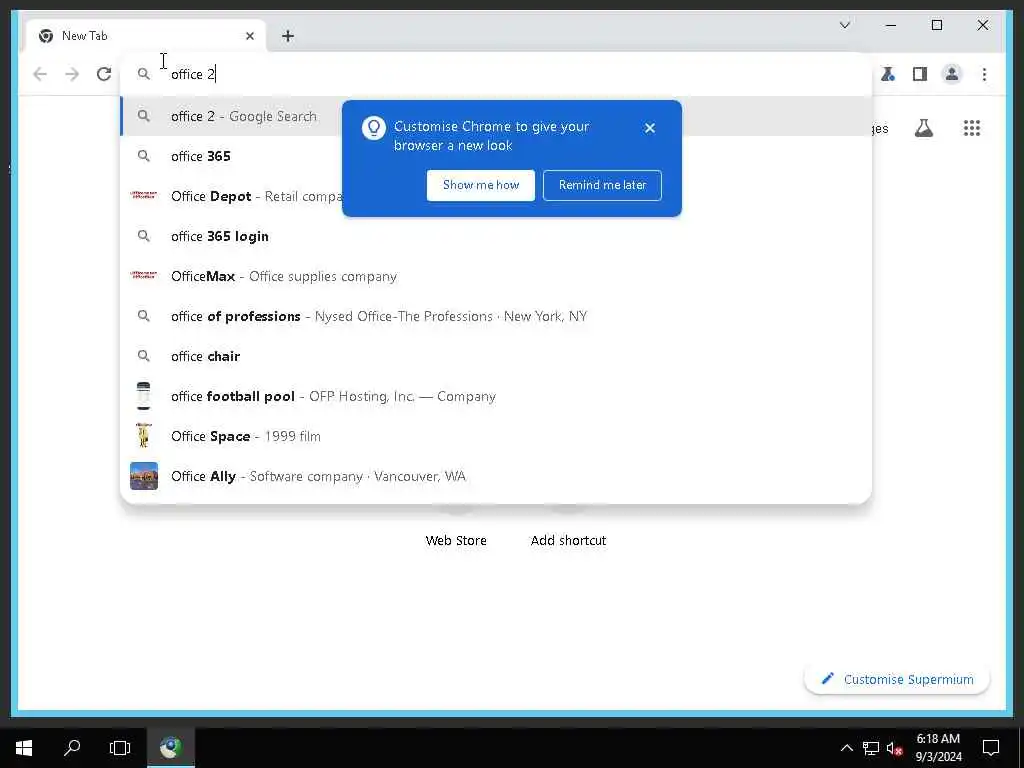Click 'Remind me later' button

click(602, 185)
